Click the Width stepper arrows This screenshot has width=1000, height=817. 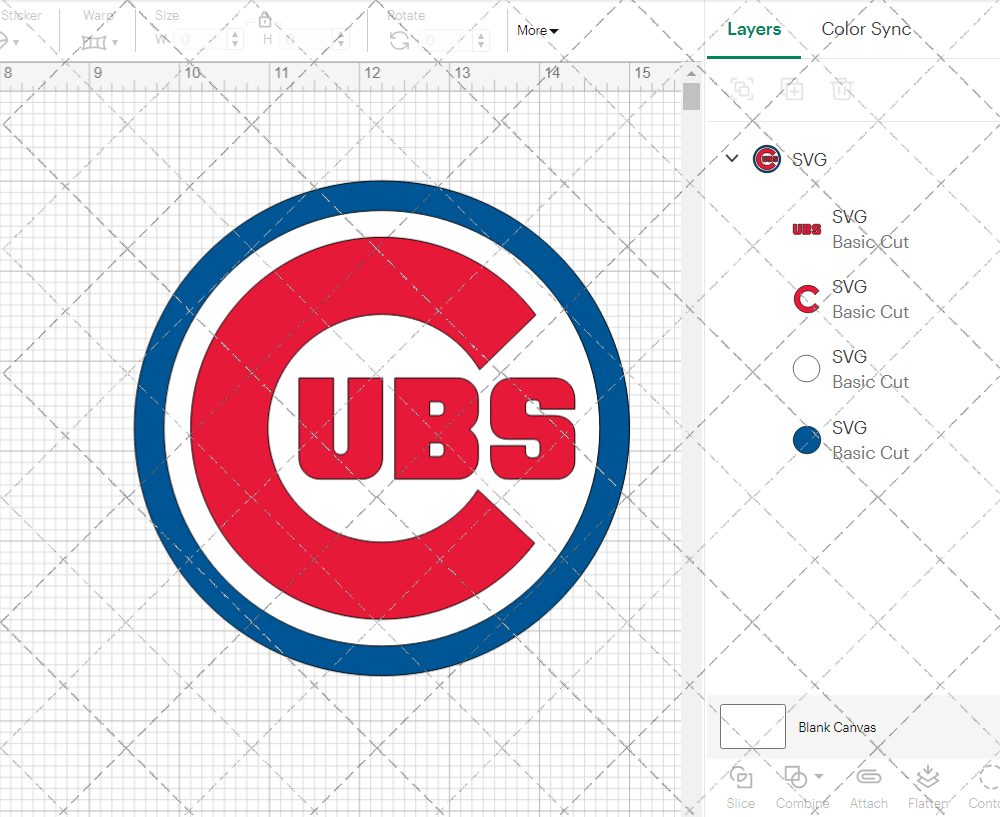[x=235, y=40]
